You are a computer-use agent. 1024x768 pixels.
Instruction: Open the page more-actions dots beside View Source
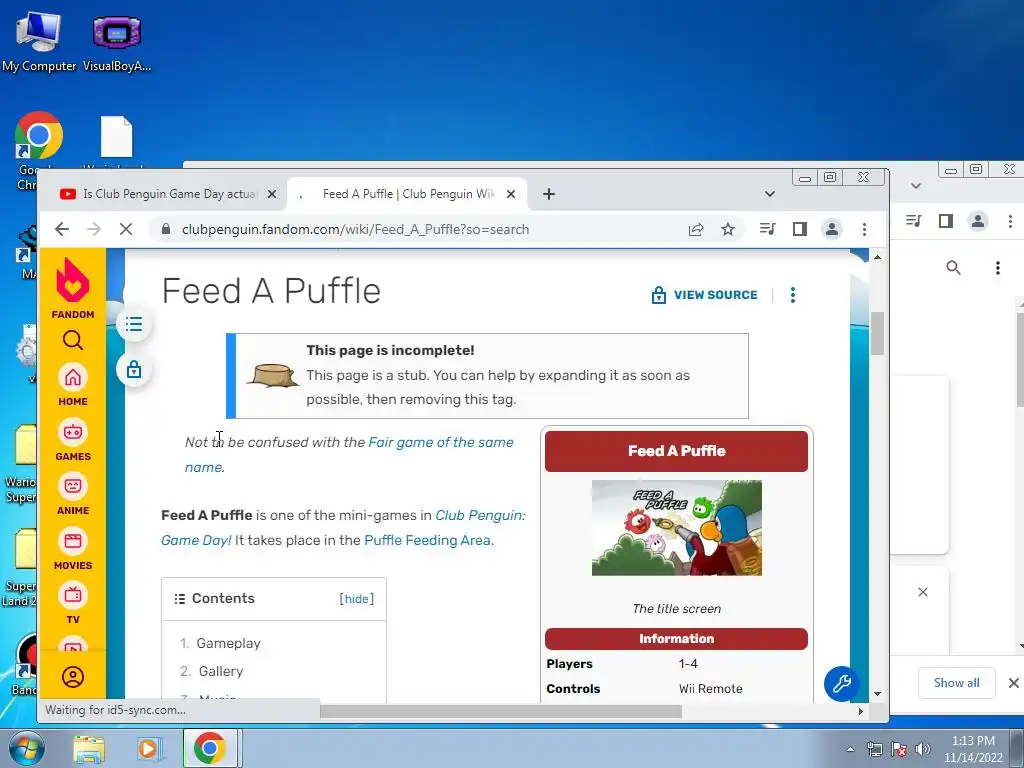coord(793,295)
